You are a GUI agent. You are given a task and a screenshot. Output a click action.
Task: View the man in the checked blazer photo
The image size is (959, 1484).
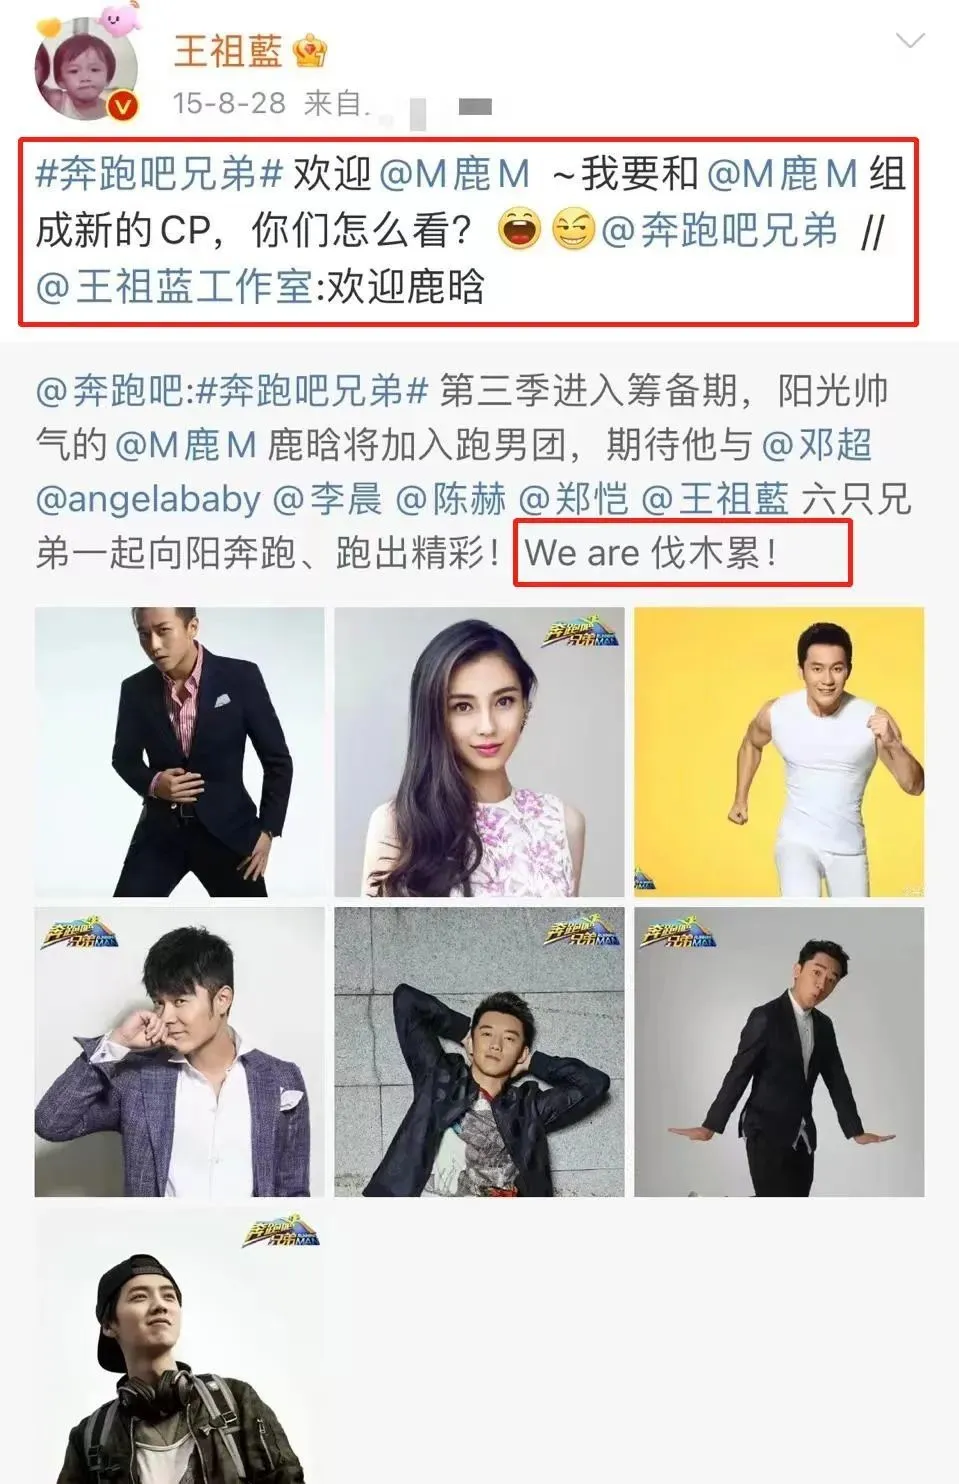180,1052
